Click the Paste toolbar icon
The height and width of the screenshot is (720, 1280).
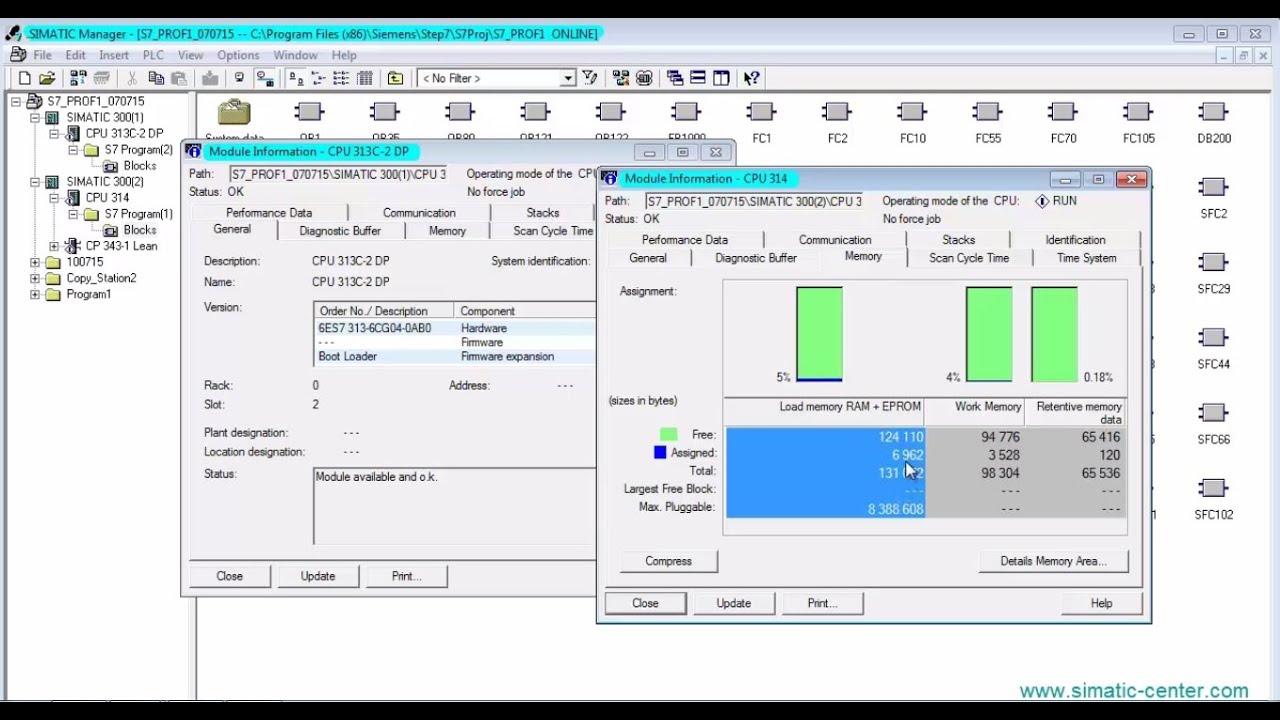179,78
